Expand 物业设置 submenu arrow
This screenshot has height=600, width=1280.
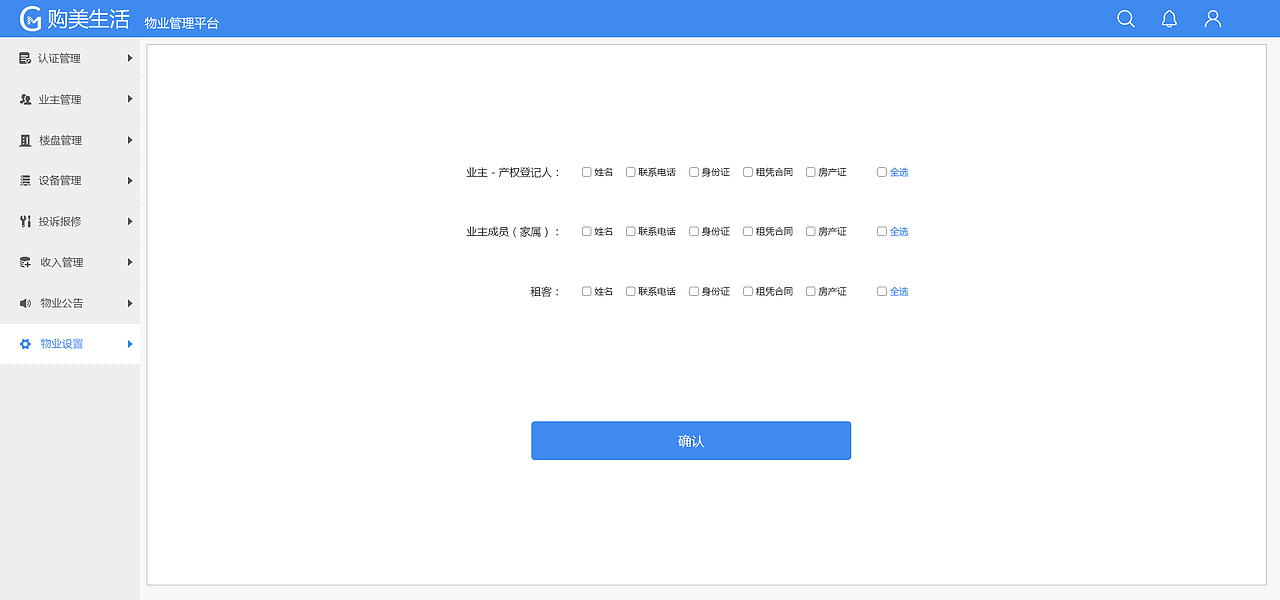[x=130, y=344]
